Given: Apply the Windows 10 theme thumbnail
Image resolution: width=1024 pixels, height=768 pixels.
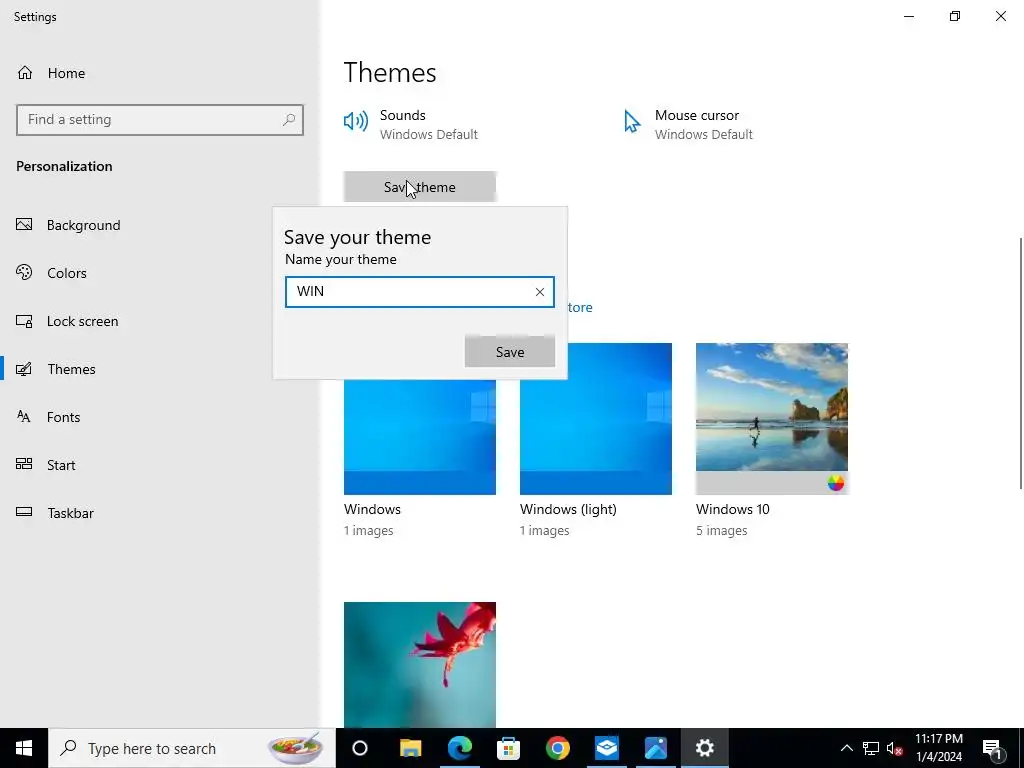Looking at the screenshot, I should (x=772, y=419).
